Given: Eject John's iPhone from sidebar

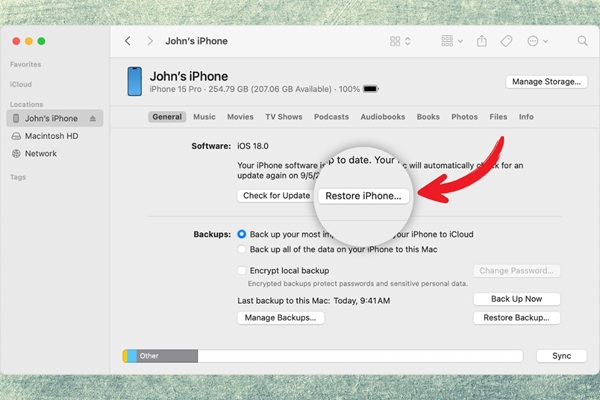Looking at the screenshot, I should click(x=93, y=119).
